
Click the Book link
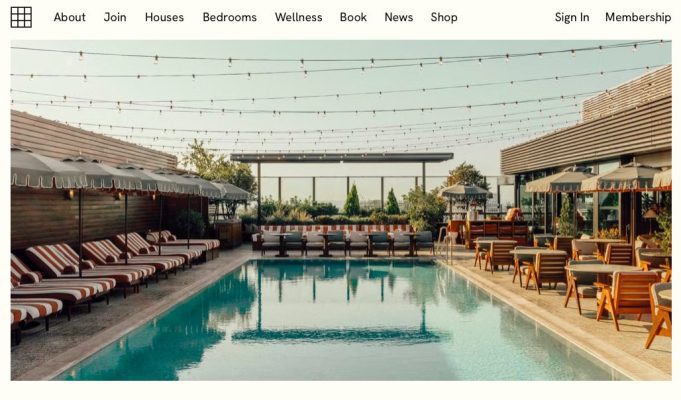tap(353, 17)
